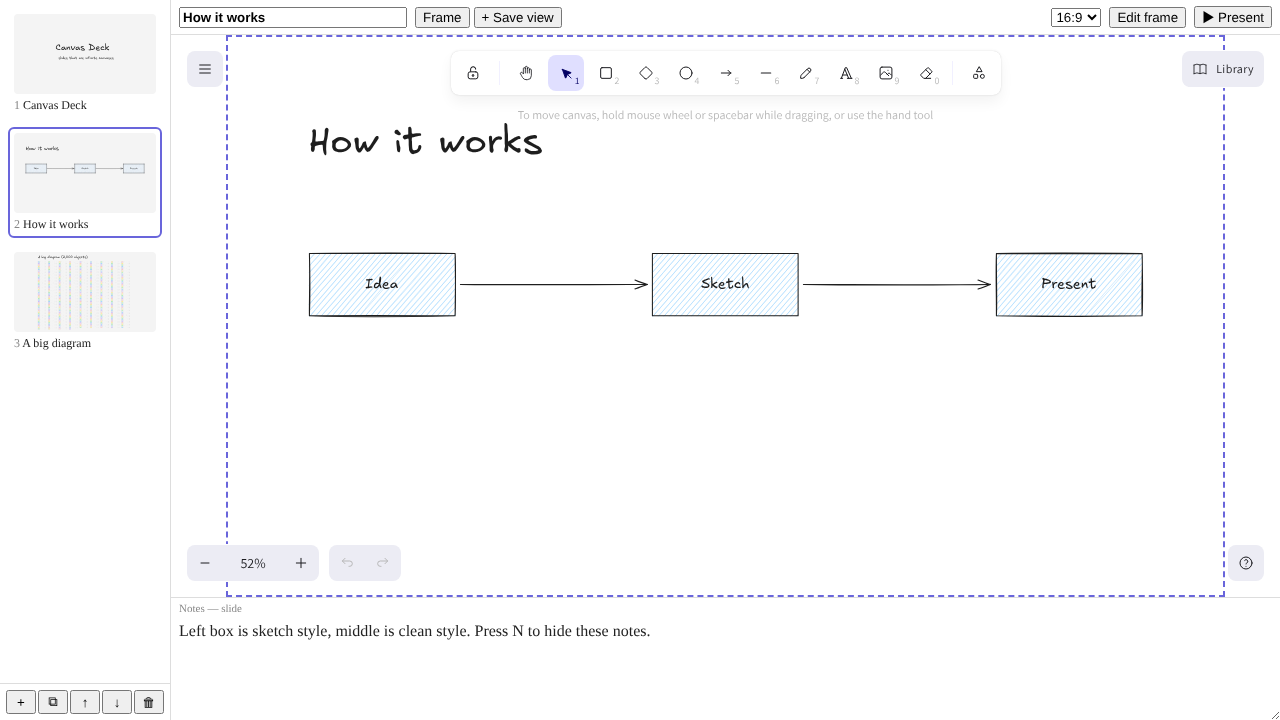Move slide up with arrow button
The height and width of the screenshot is (720, 1280).
click(x=85, y=702)
